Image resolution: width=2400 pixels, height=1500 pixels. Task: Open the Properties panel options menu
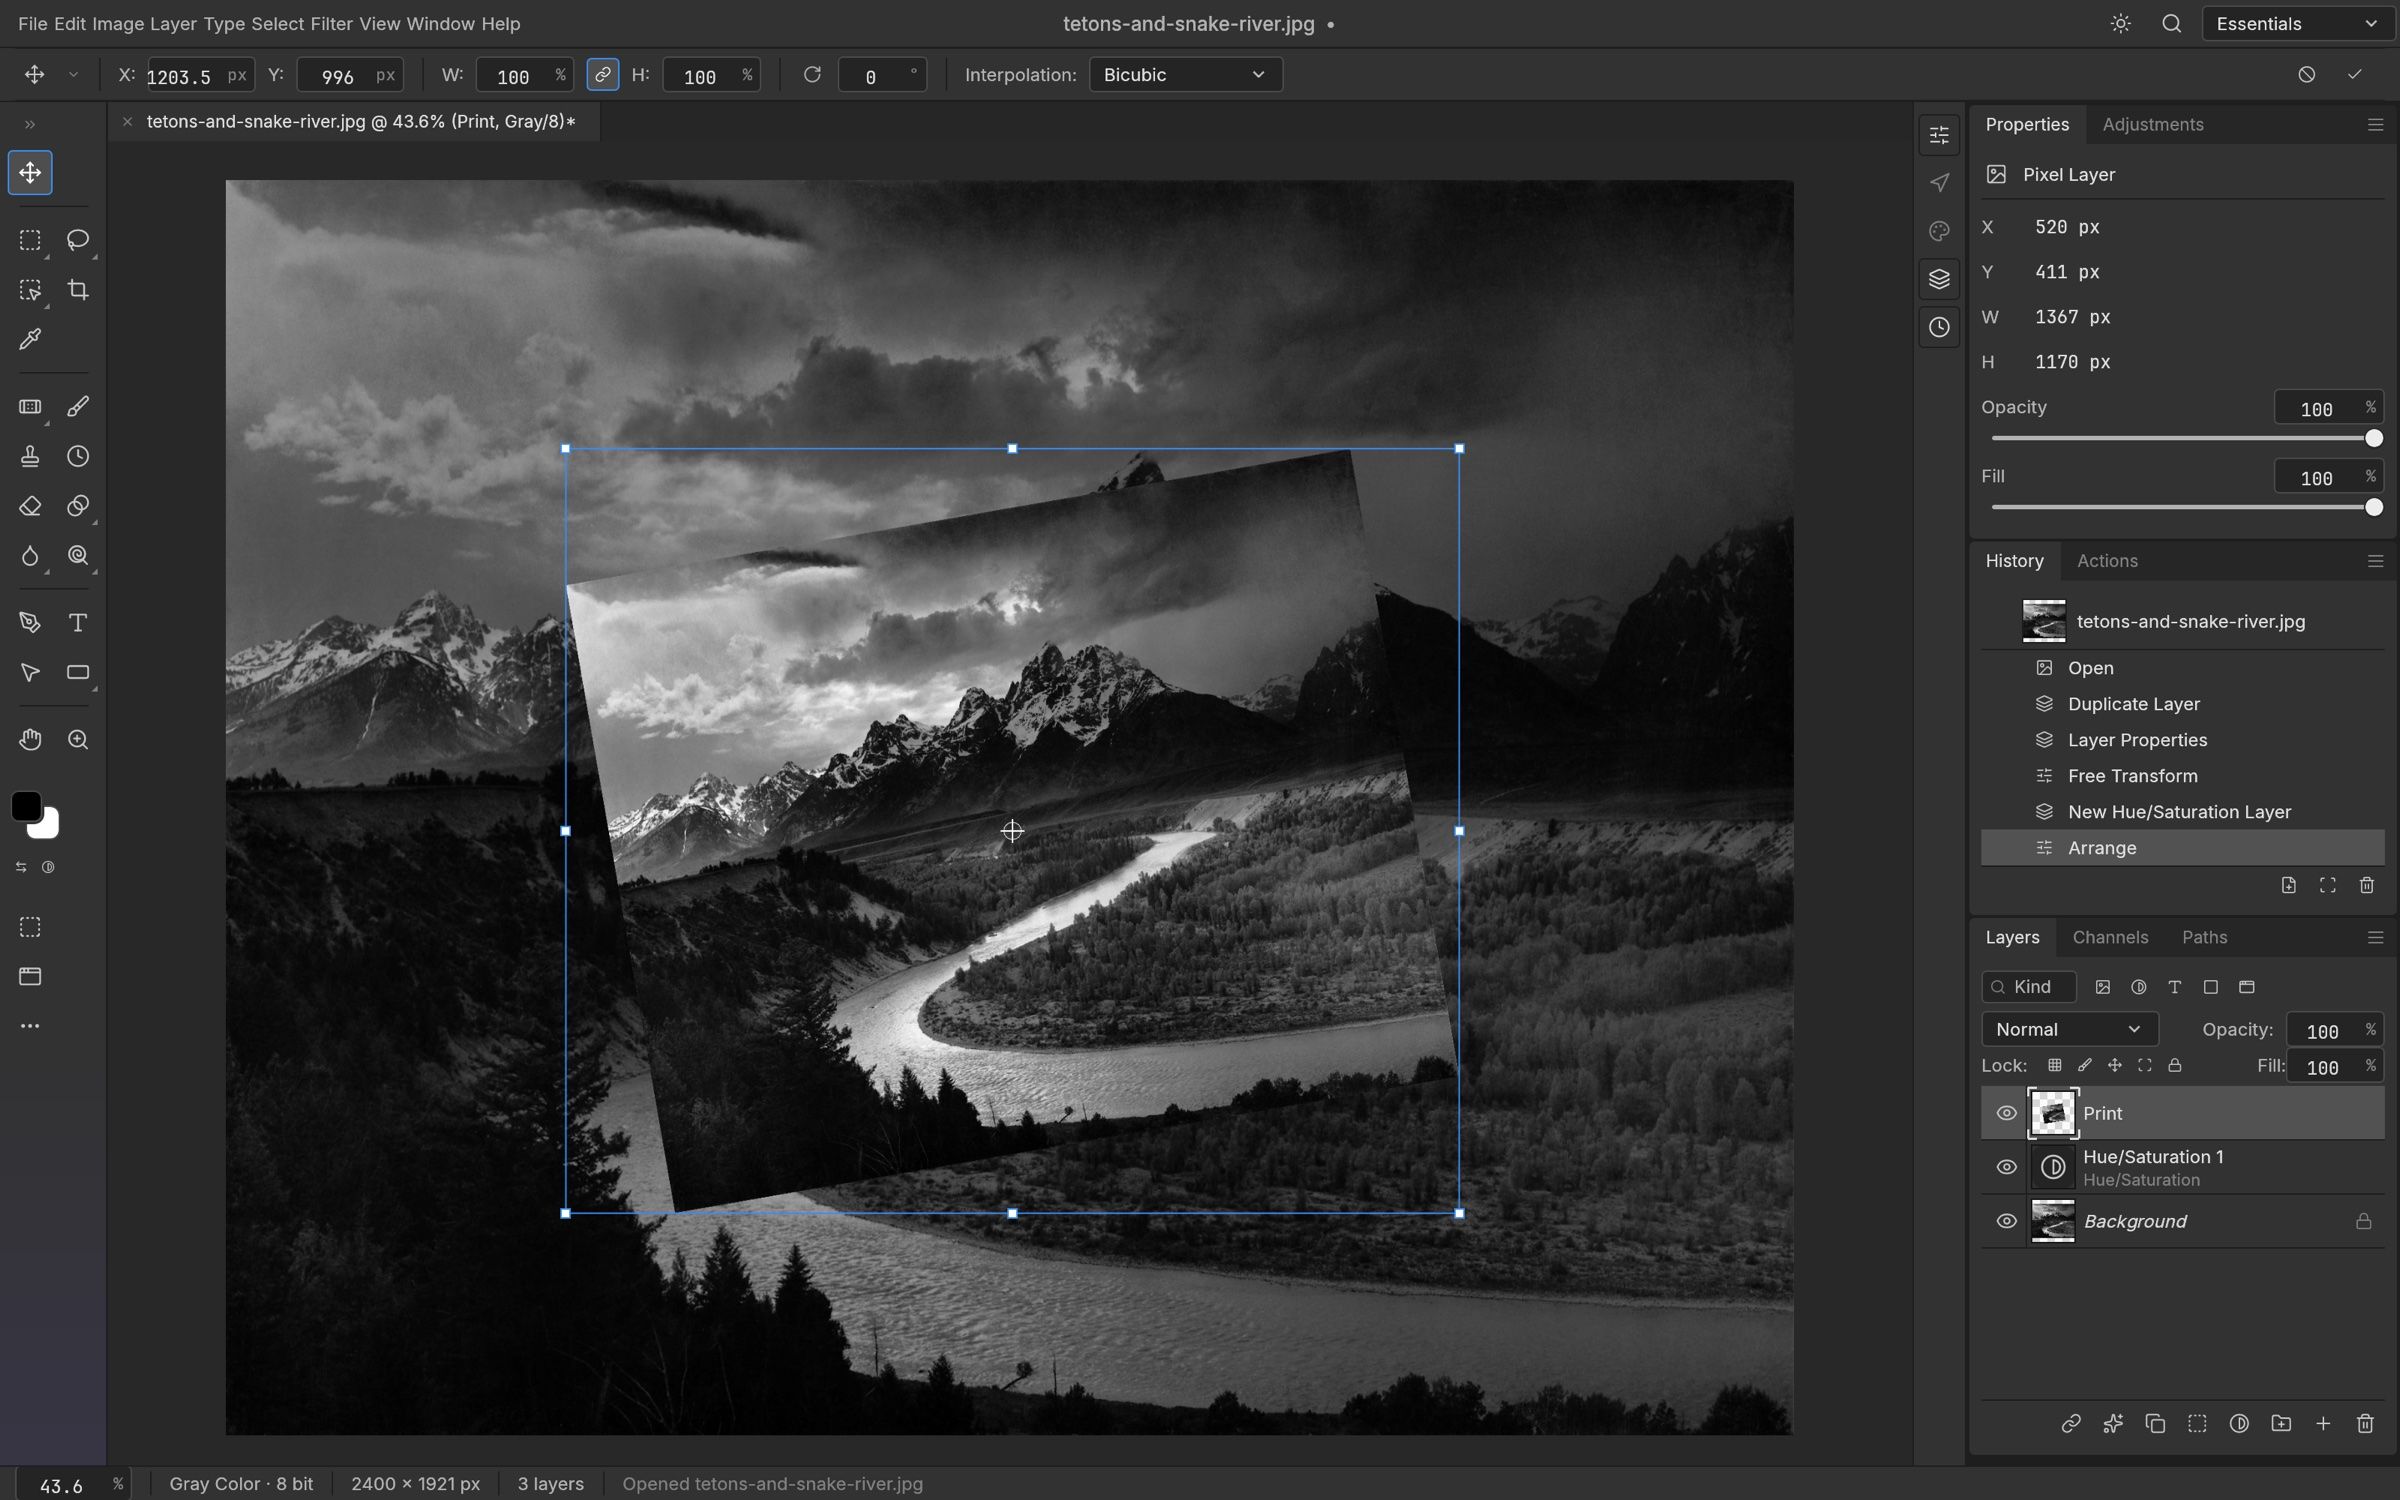point(2375,125)
